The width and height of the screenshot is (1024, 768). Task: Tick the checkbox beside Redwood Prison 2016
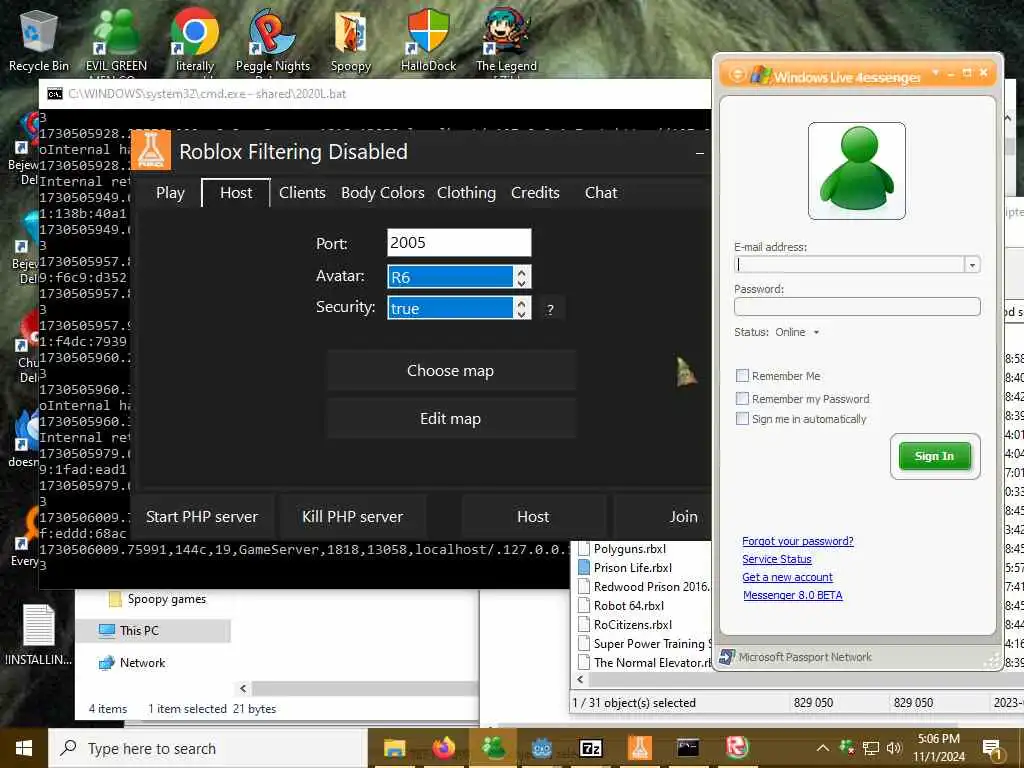[x=584, y=586]
